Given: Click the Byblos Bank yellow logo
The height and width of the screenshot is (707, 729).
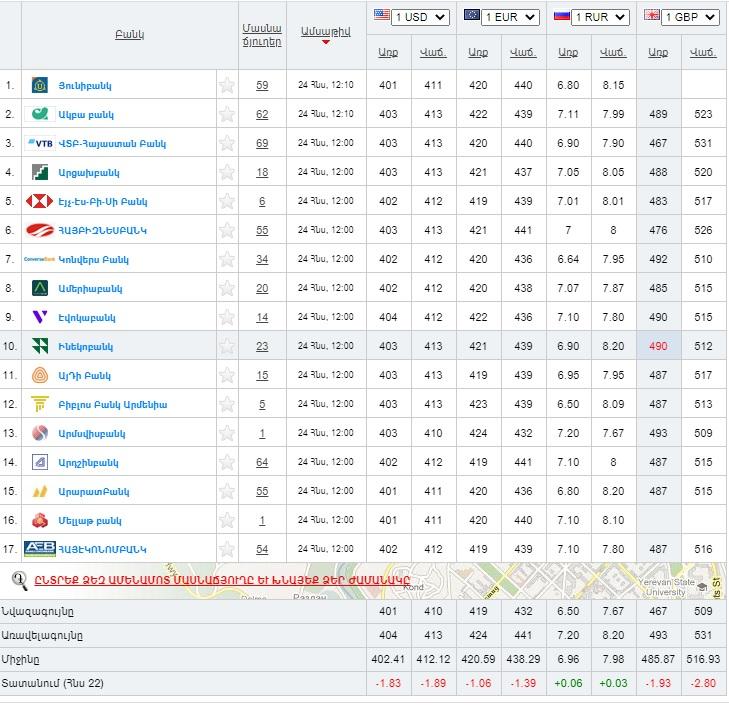Looking at the screenshot, I should point(40,405).
